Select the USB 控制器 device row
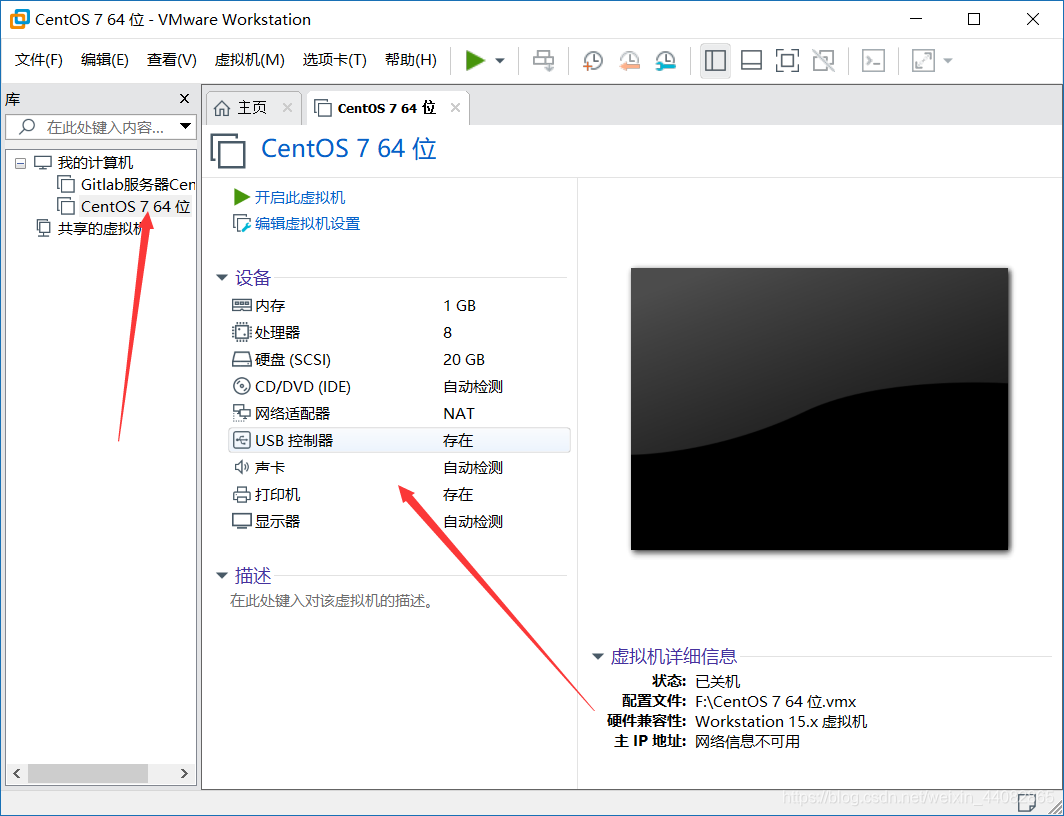The height and width of the screenshot is (816, 1064). 399,440
